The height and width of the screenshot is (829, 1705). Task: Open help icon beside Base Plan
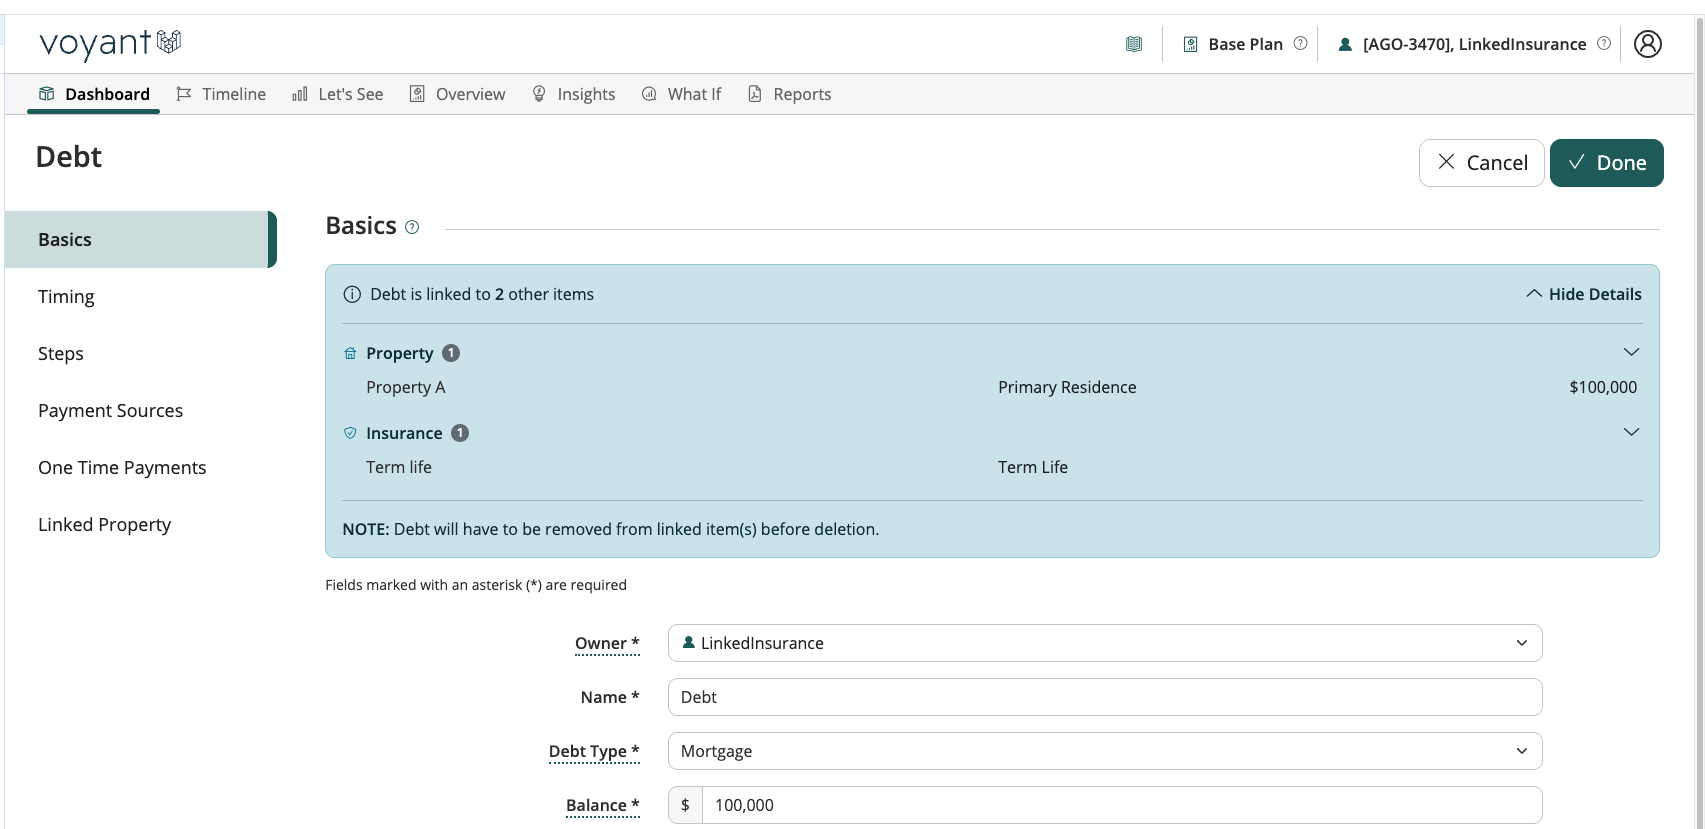pos(1301,43)
